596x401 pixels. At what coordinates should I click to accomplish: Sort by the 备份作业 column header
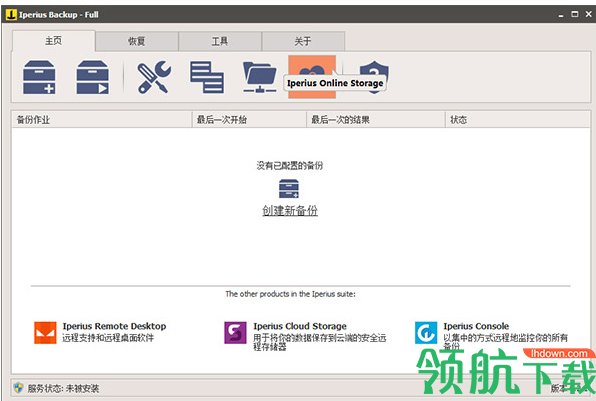pyautogui.click(x=102, y=120)
